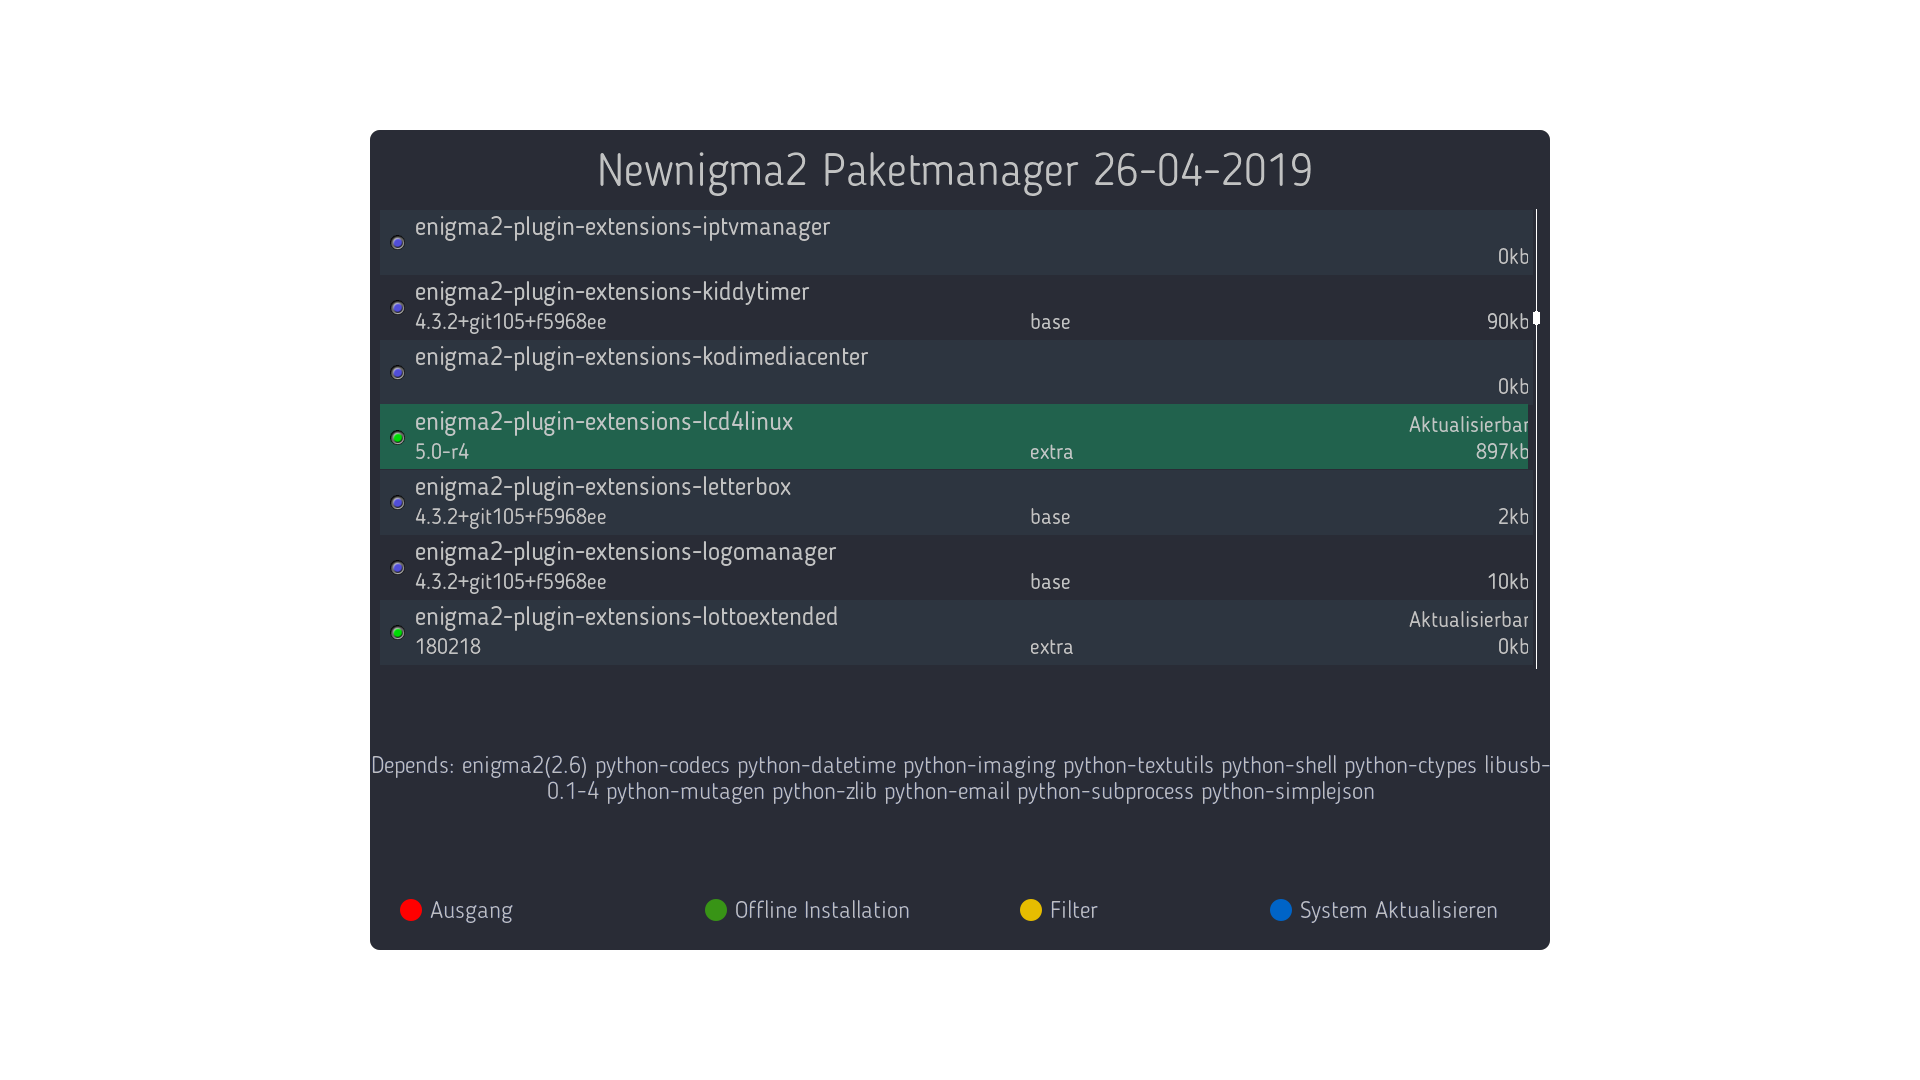Click status dot of logomanager package

[398, 568]
